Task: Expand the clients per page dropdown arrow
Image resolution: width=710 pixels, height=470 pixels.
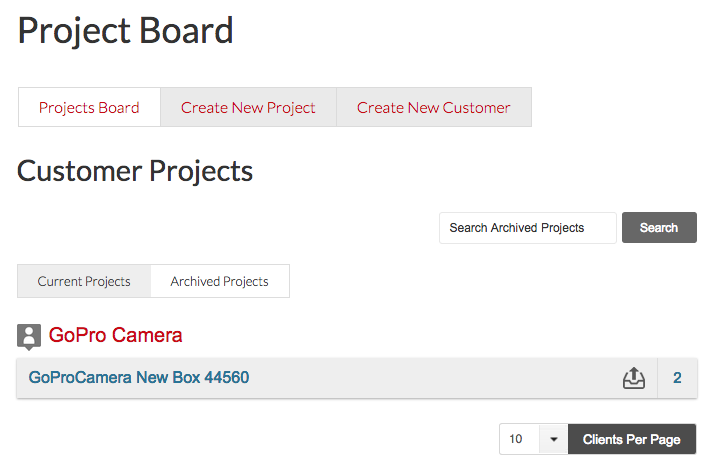Action: pyautogui.click(x=553, y=439)
